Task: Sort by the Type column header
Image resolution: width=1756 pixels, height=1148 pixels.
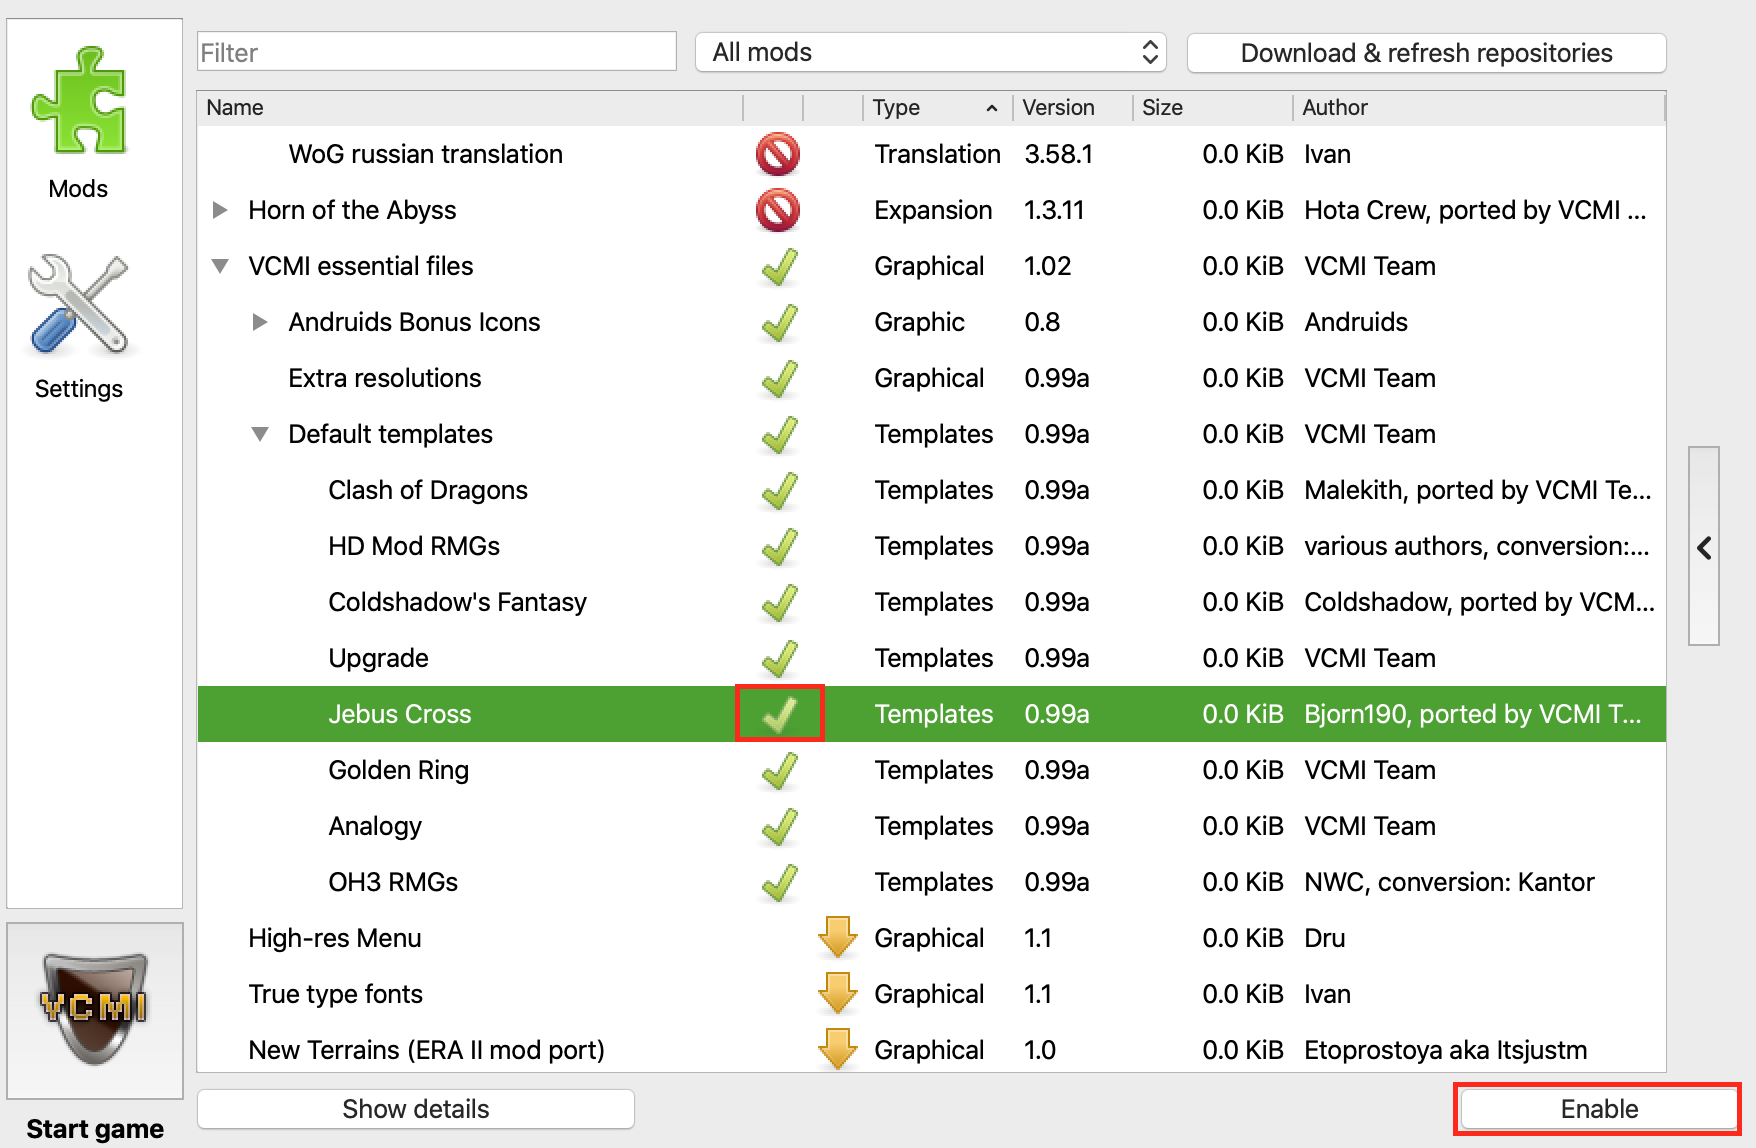Action: pyautogui.click(x=934, y=108)
